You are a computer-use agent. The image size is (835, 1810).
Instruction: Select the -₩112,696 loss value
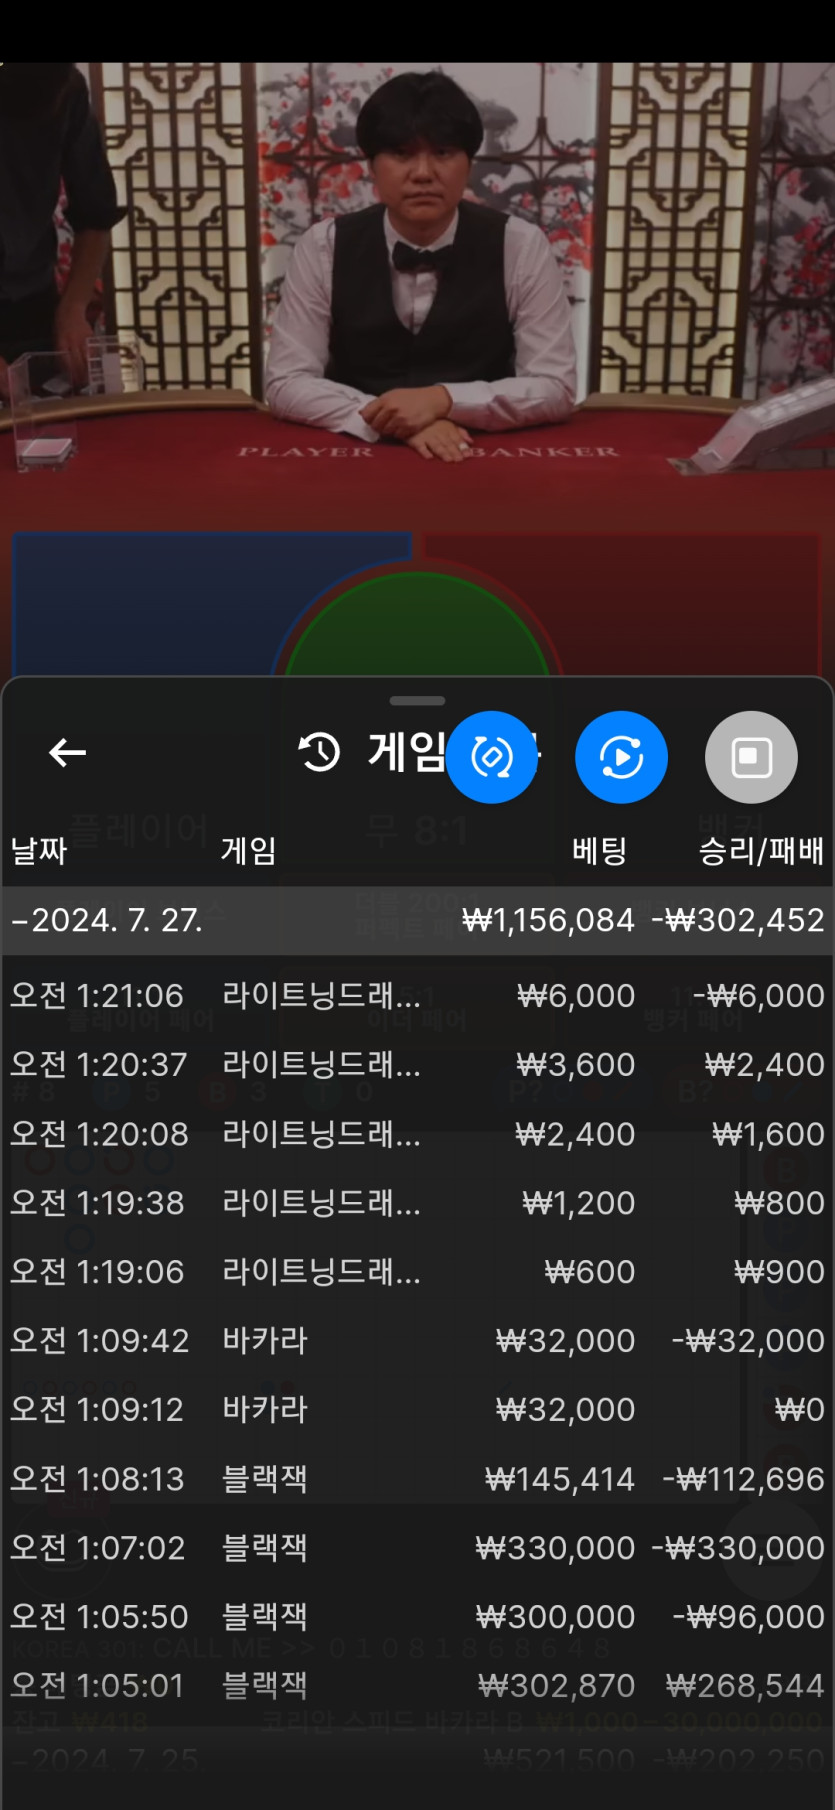(x=744, y=1479)
